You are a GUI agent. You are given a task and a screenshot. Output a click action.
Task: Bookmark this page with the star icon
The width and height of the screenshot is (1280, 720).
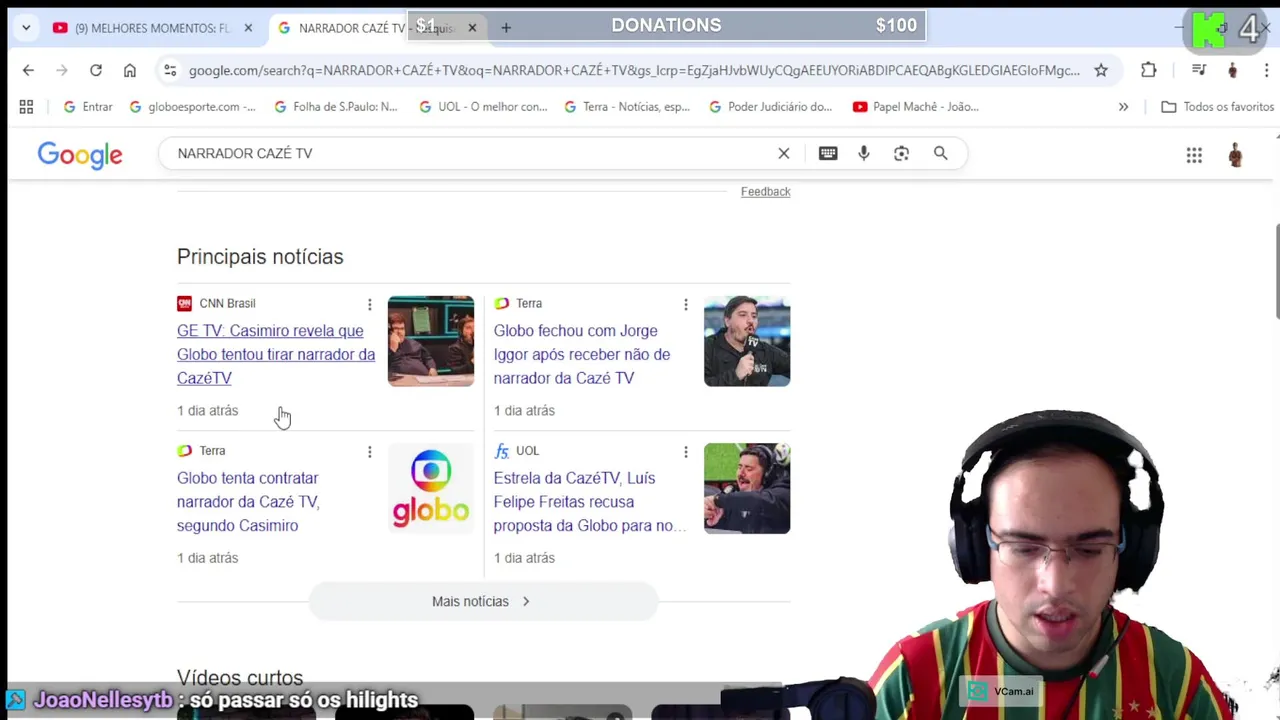click(x=1101, y=70)
